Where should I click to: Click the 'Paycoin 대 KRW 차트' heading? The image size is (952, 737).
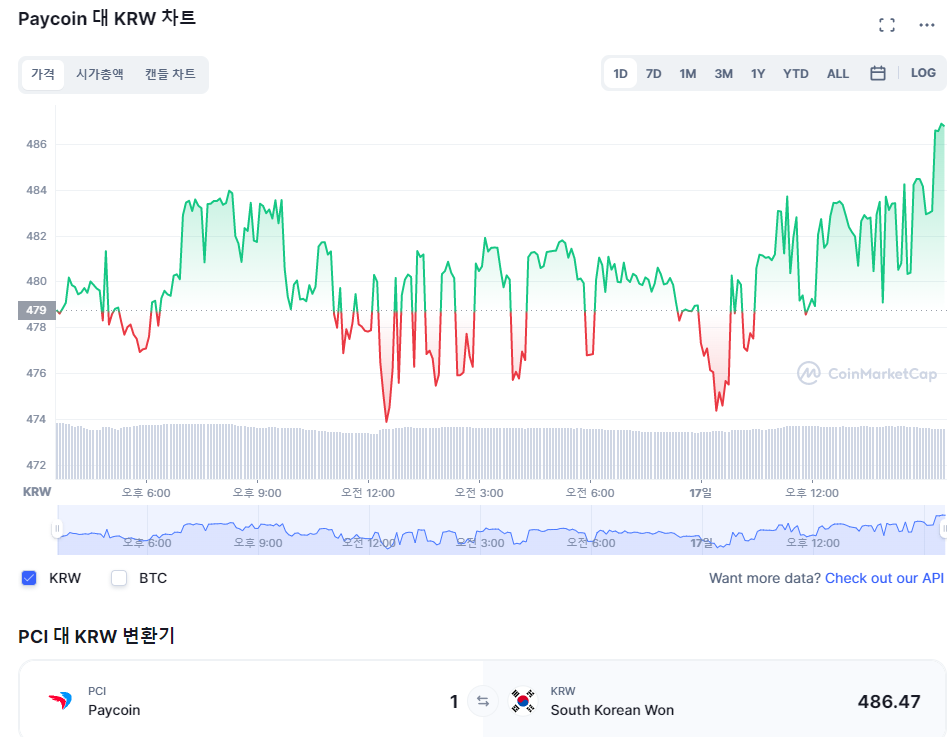pyautogui.click(x=107, y=18)
